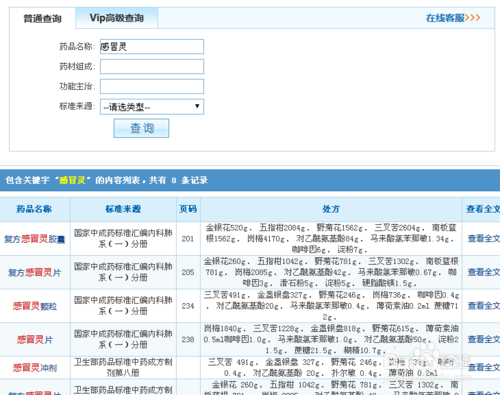
Task: View full text for 复方感冒灵片 page 205
Action: pos(483,272)
